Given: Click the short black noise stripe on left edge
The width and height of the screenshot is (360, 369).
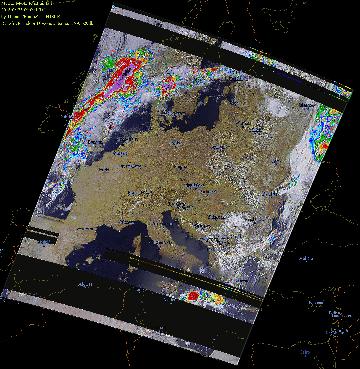Looking at the screenshot, I should click(41, 234).
